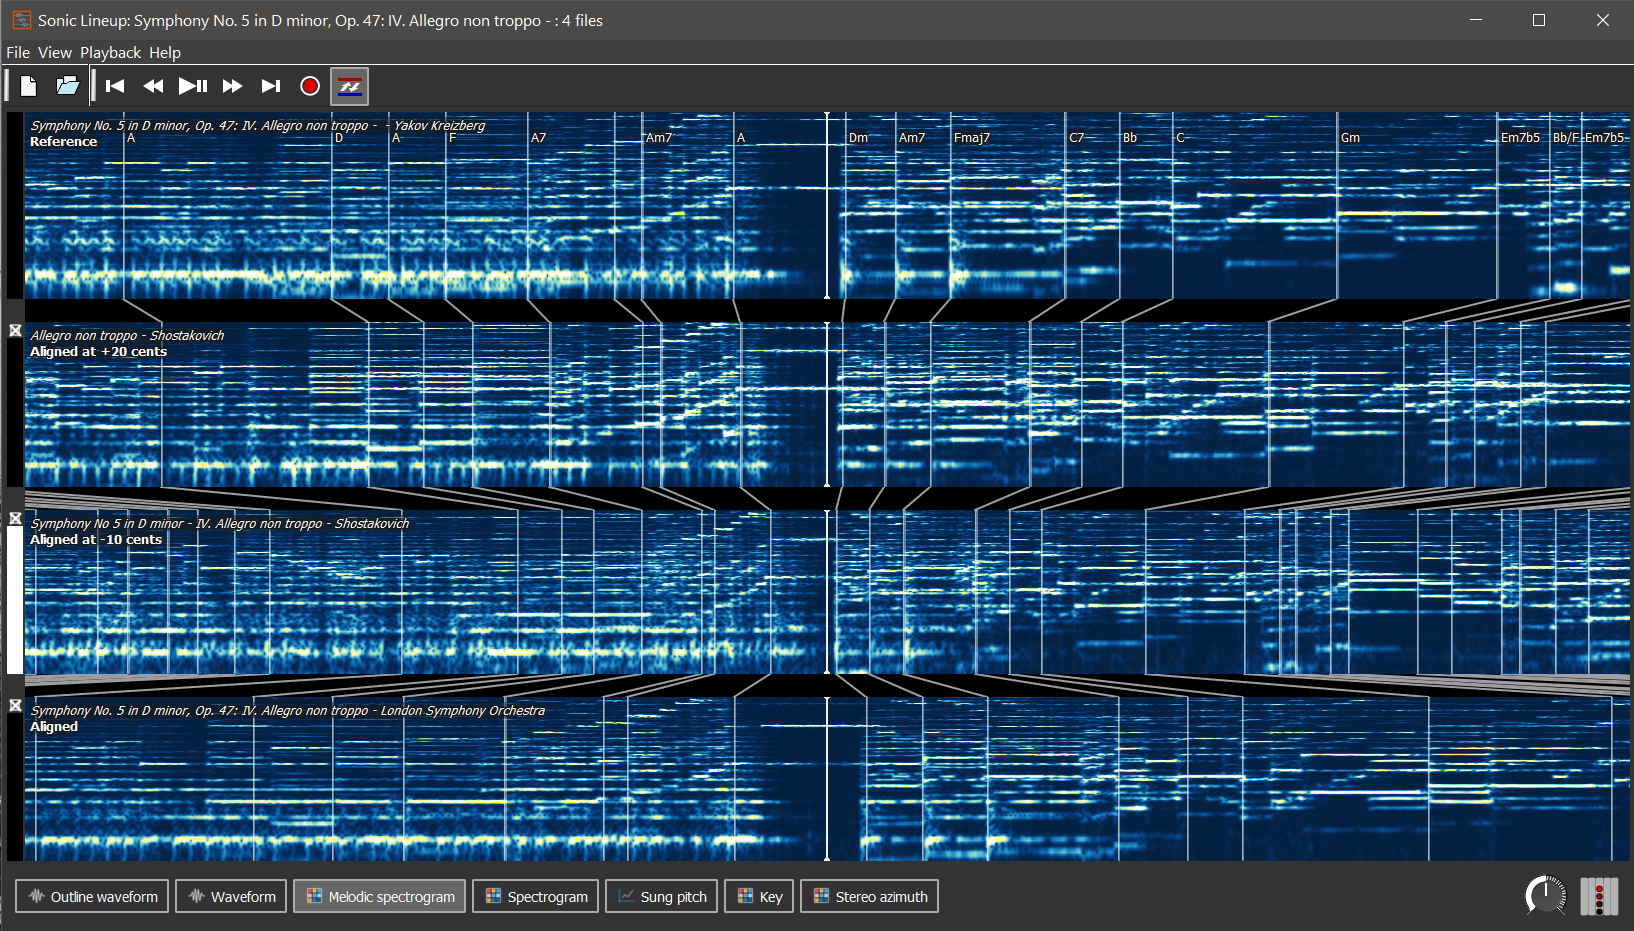Click the fast forward button
This screenshot has height=931, width=1634.
(x=232, y=86)
